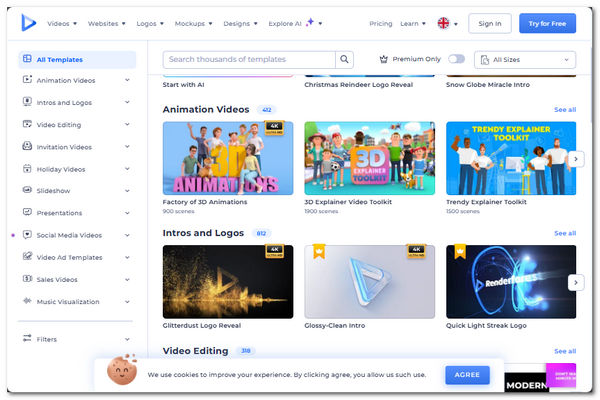Image resolution: width=600 pixels, height=400 pixels.
Task: Click the Video Editing sidebar icon
Action: point(26,125)
